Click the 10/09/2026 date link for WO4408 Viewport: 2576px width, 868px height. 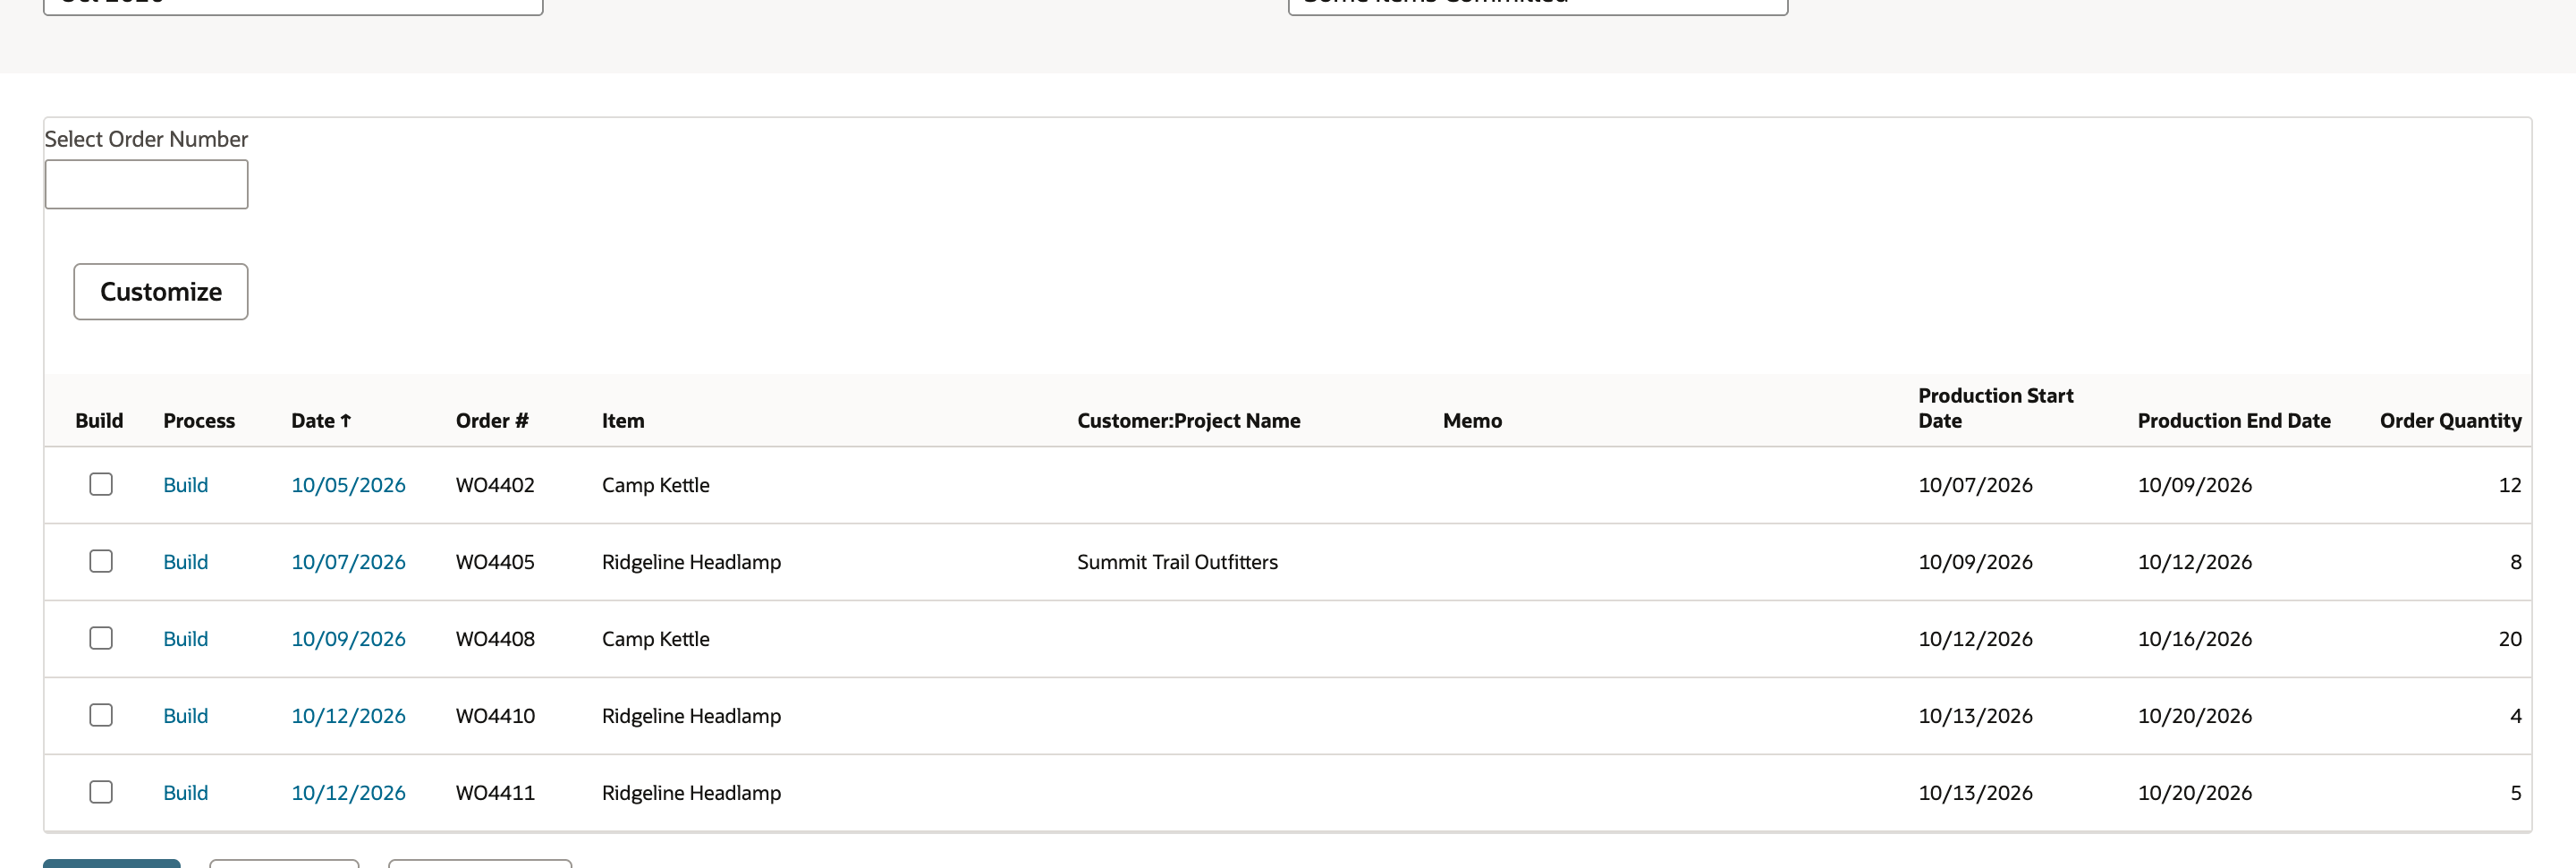348,639
